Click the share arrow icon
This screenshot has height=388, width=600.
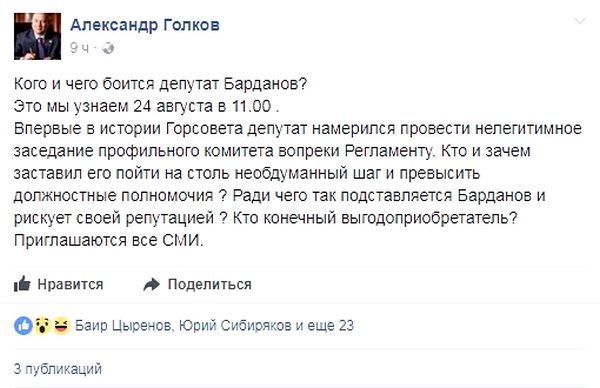pos(152,284)
